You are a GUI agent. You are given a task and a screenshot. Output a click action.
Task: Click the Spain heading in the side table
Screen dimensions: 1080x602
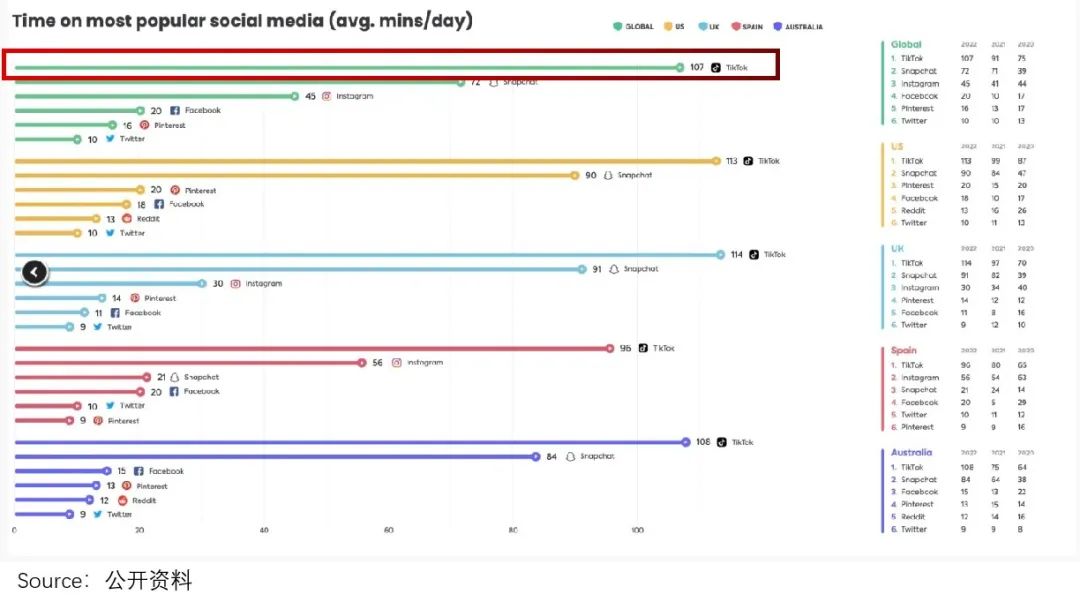point(903,351)
